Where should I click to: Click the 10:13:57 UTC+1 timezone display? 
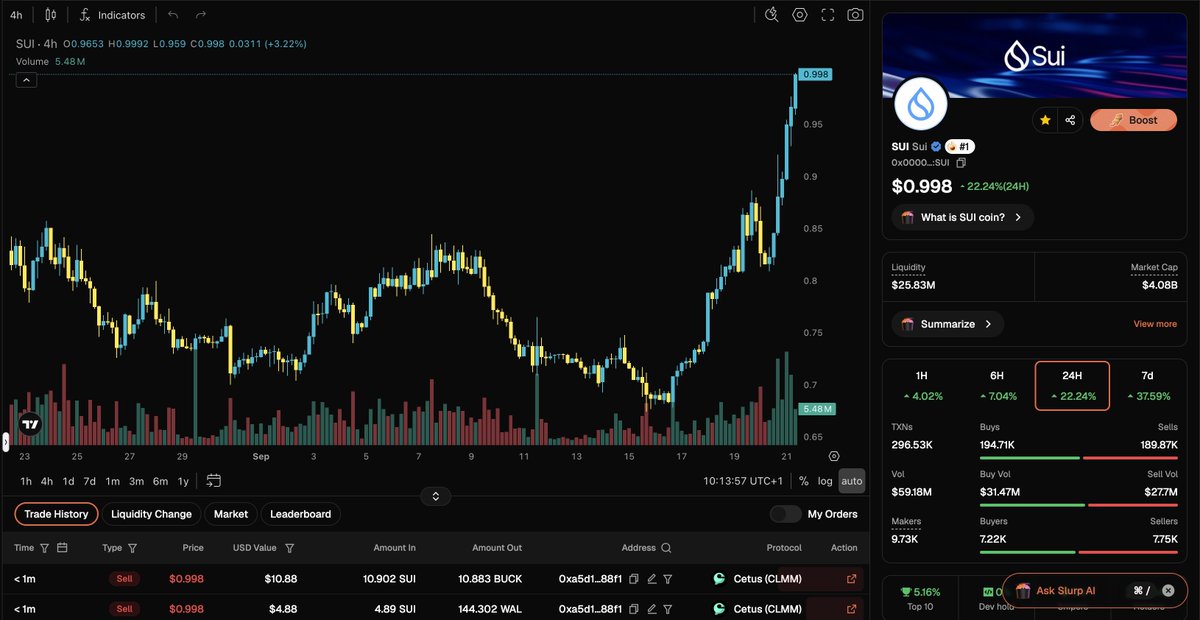[745, 481]
